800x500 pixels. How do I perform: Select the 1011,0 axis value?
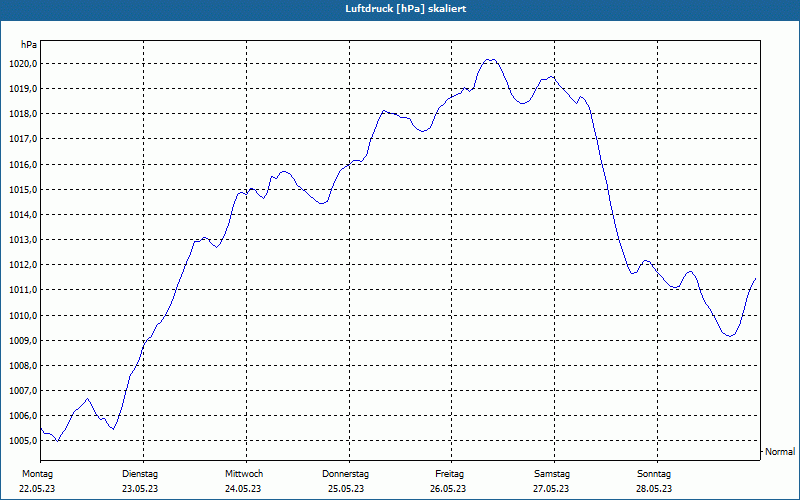coord(23,290)
